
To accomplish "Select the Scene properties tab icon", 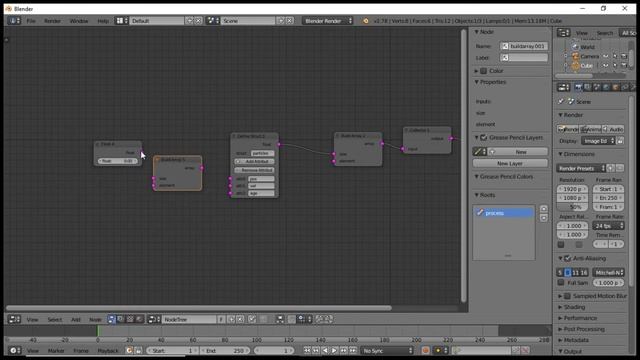I will click(x=597, y=87).
